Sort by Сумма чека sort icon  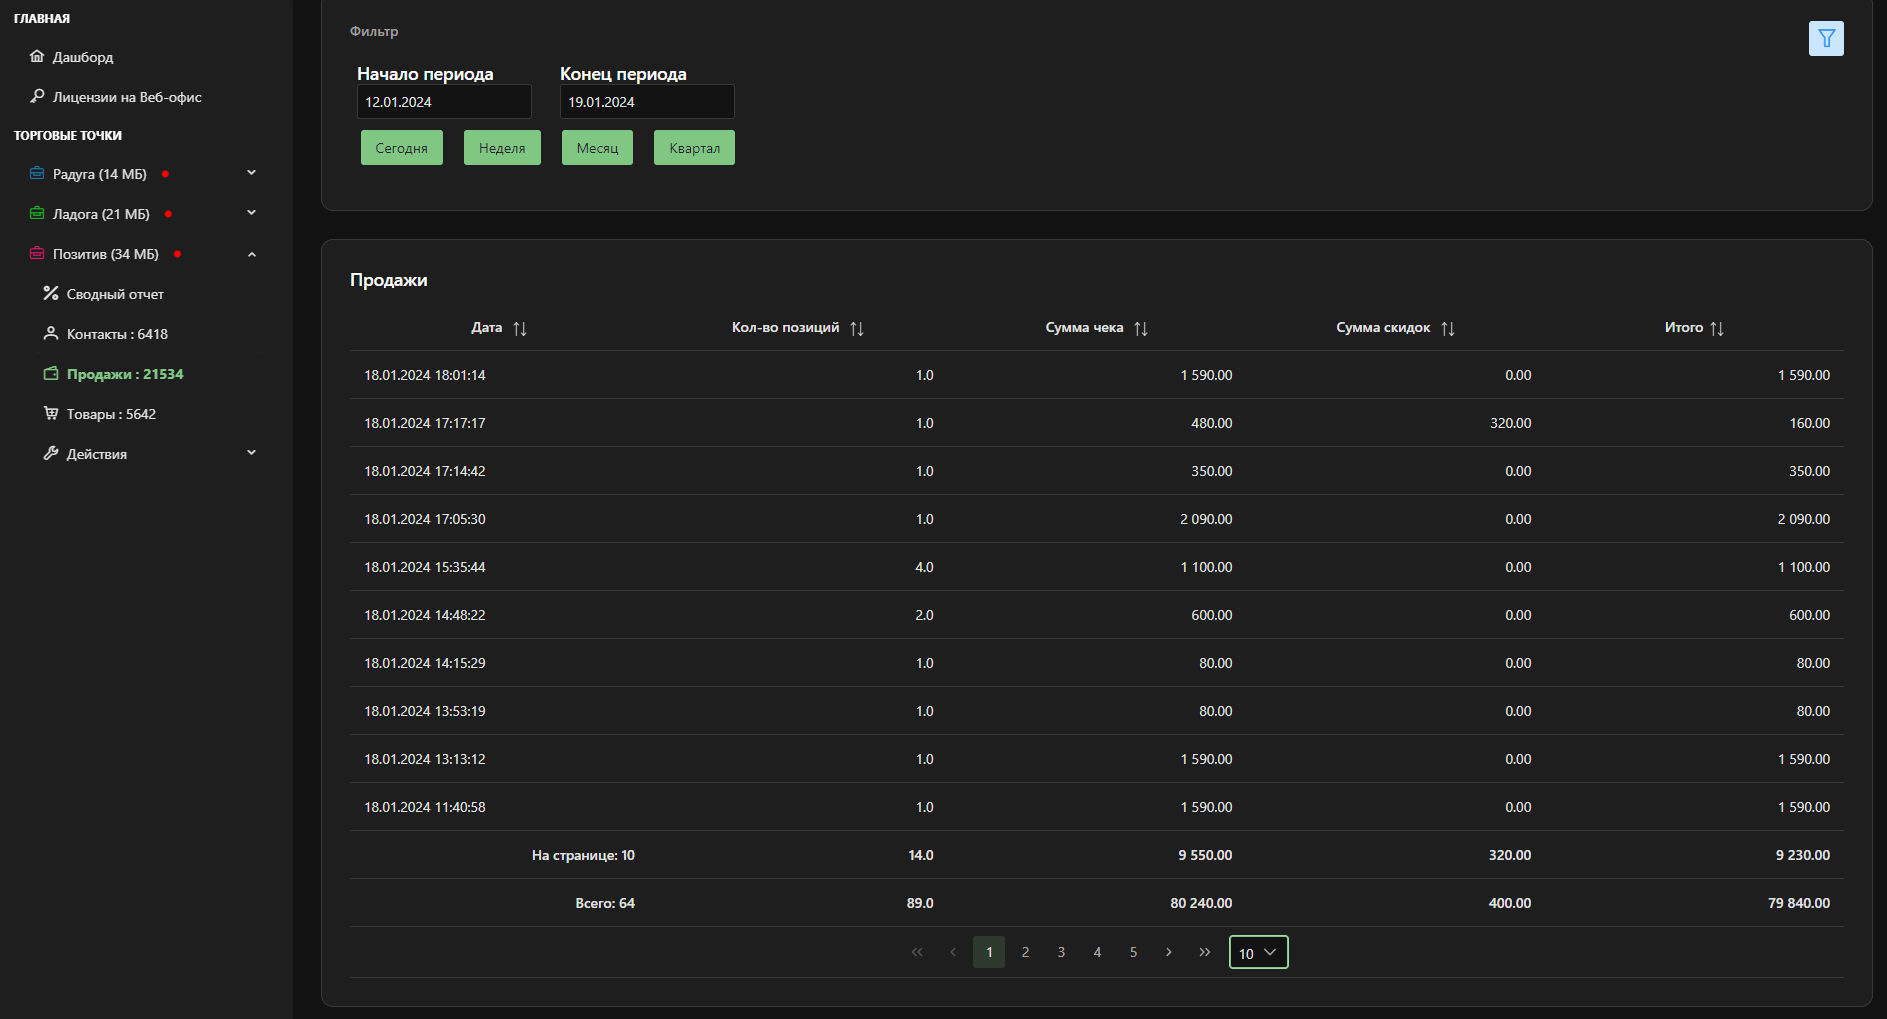[x=1141, y=329]
